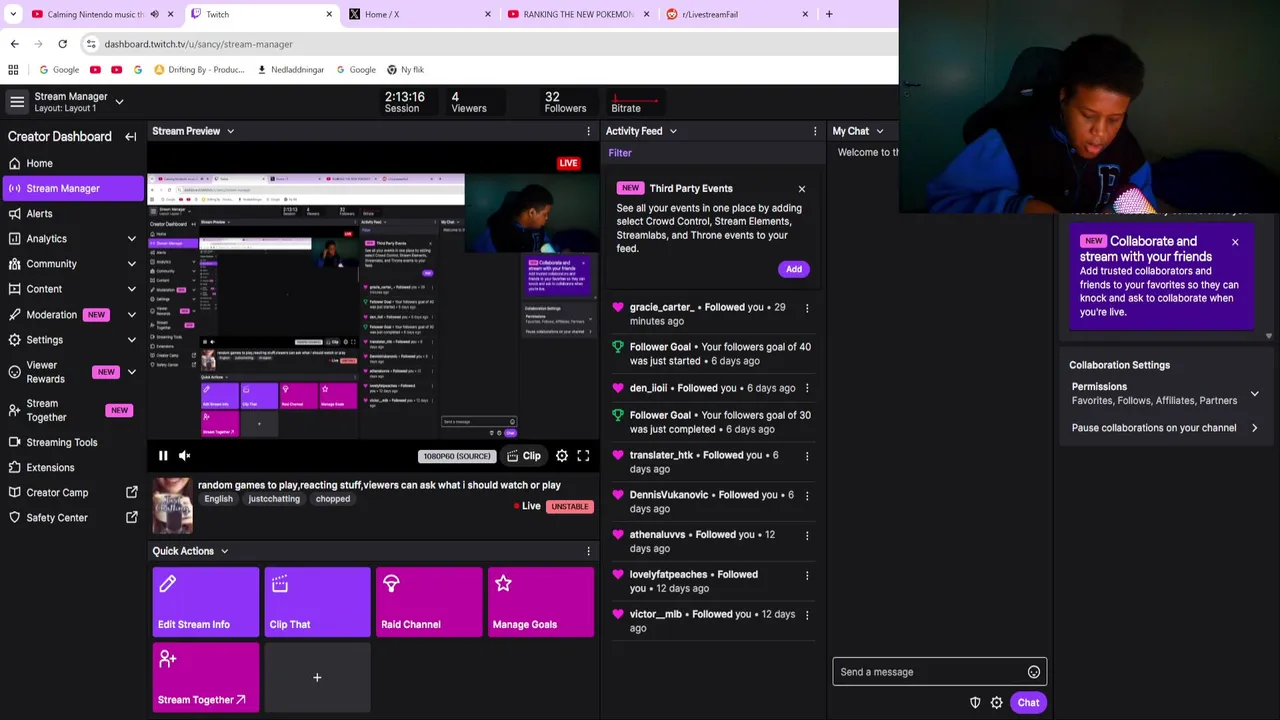Click the Just Chatting category artwork

172,506
